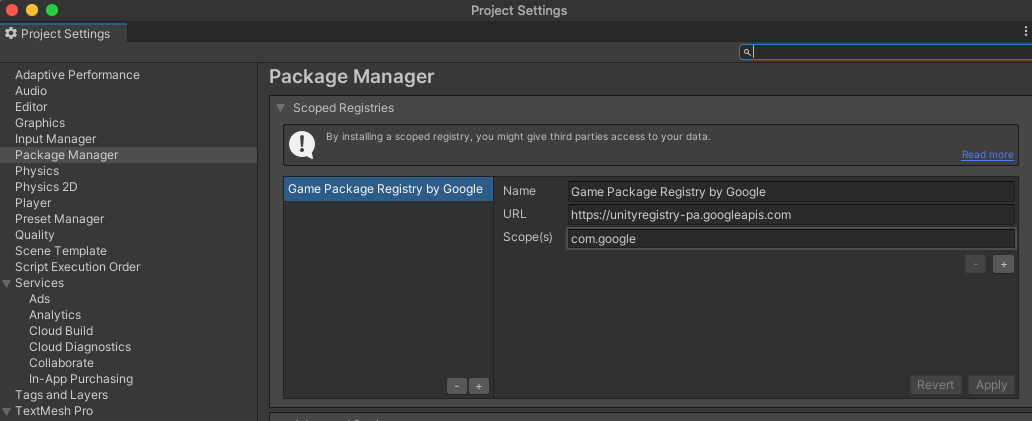Add a new scoped registry with plus
This screenshot has width=1032, height=421.
478,386
